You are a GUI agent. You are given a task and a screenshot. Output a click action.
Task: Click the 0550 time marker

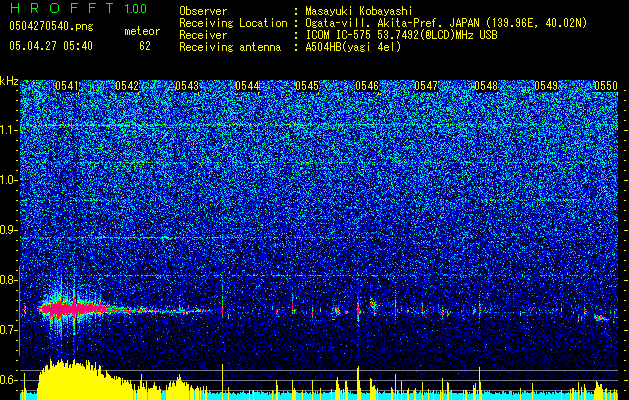pyautogui.click(x=606, y=86)
